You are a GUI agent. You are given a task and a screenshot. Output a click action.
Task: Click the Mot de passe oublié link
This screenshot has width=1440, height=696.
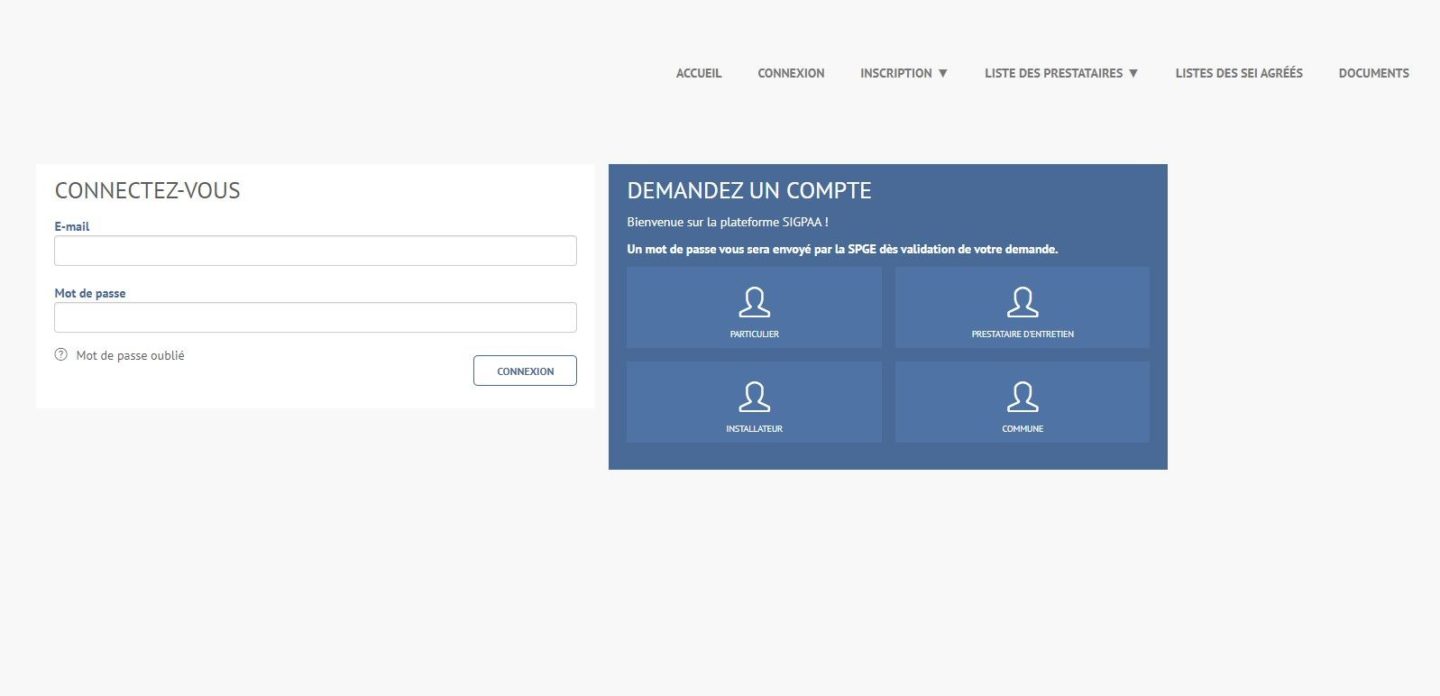pos(130,355)
